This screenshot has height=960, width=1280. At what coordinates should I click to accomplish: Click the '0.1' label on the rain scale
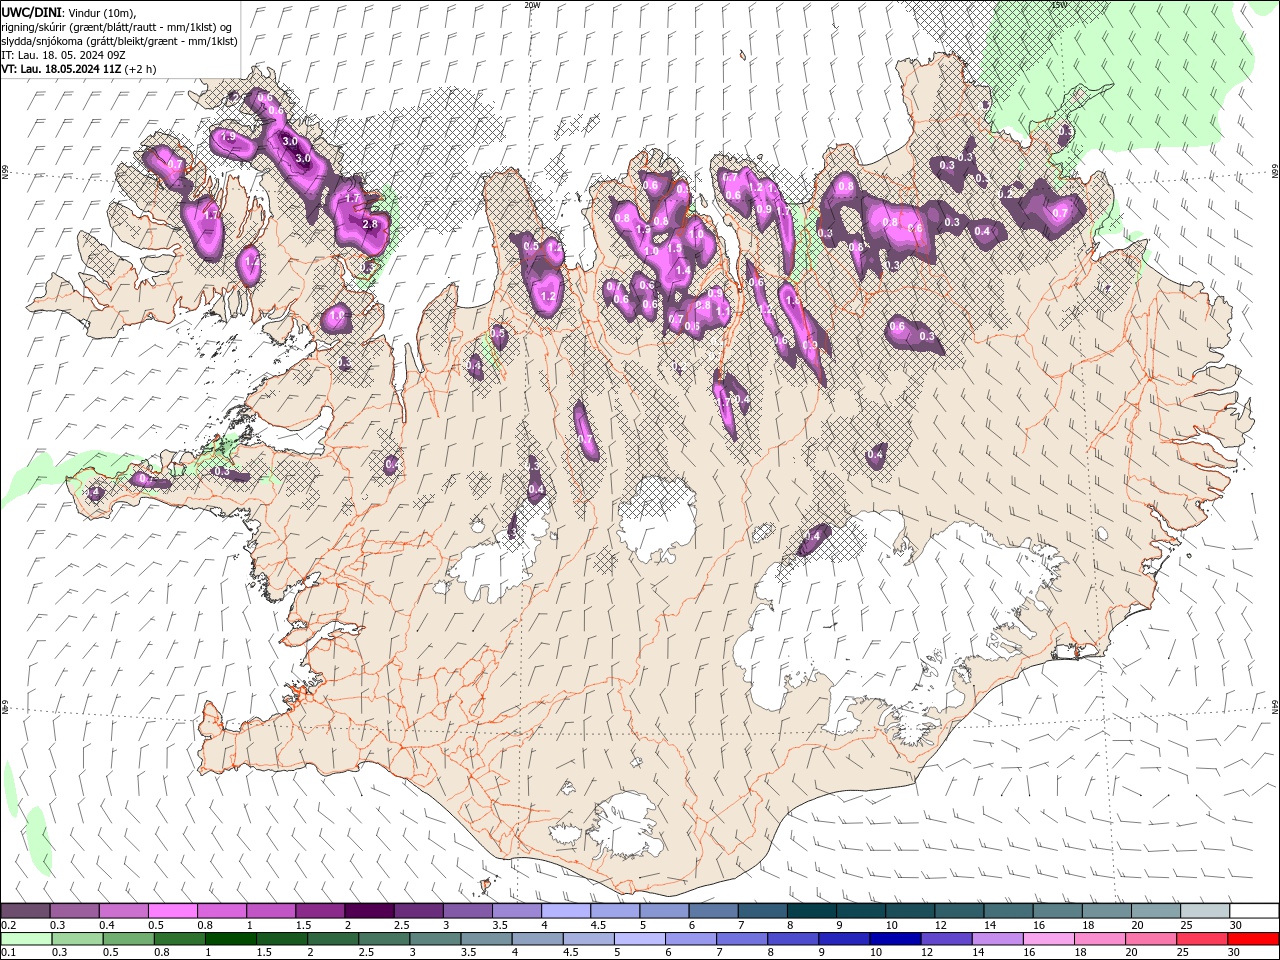(x=8, y=952)
